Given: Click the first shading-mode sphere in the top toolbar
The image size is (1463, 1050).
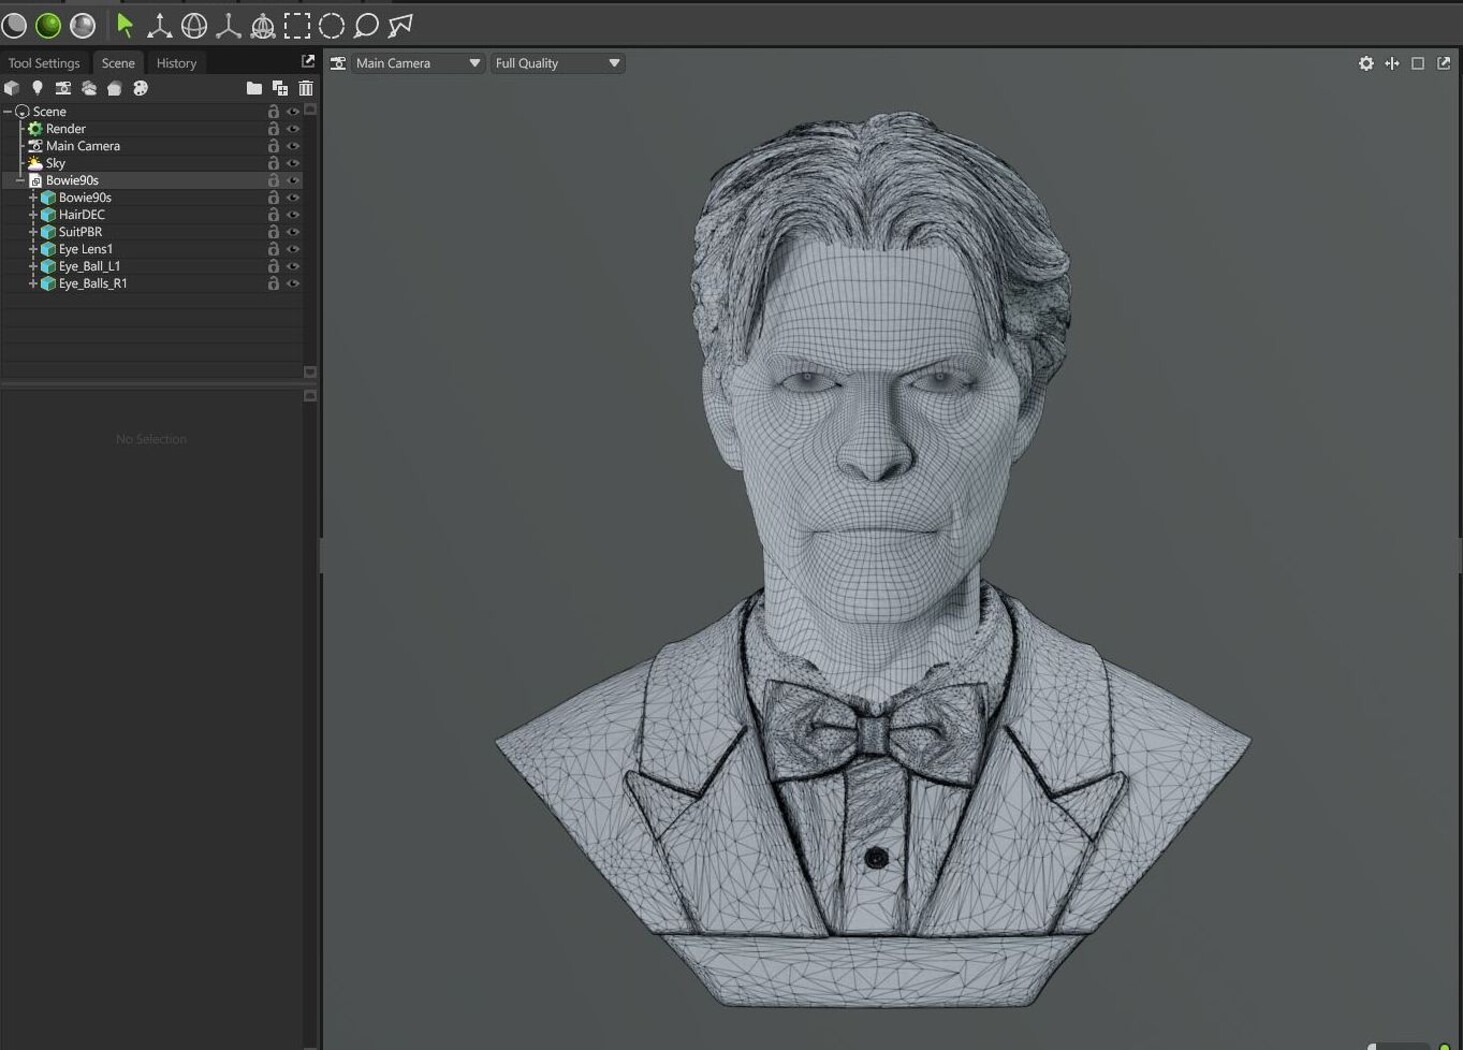Looking at the screenshot, I should [x=14, y=25].
